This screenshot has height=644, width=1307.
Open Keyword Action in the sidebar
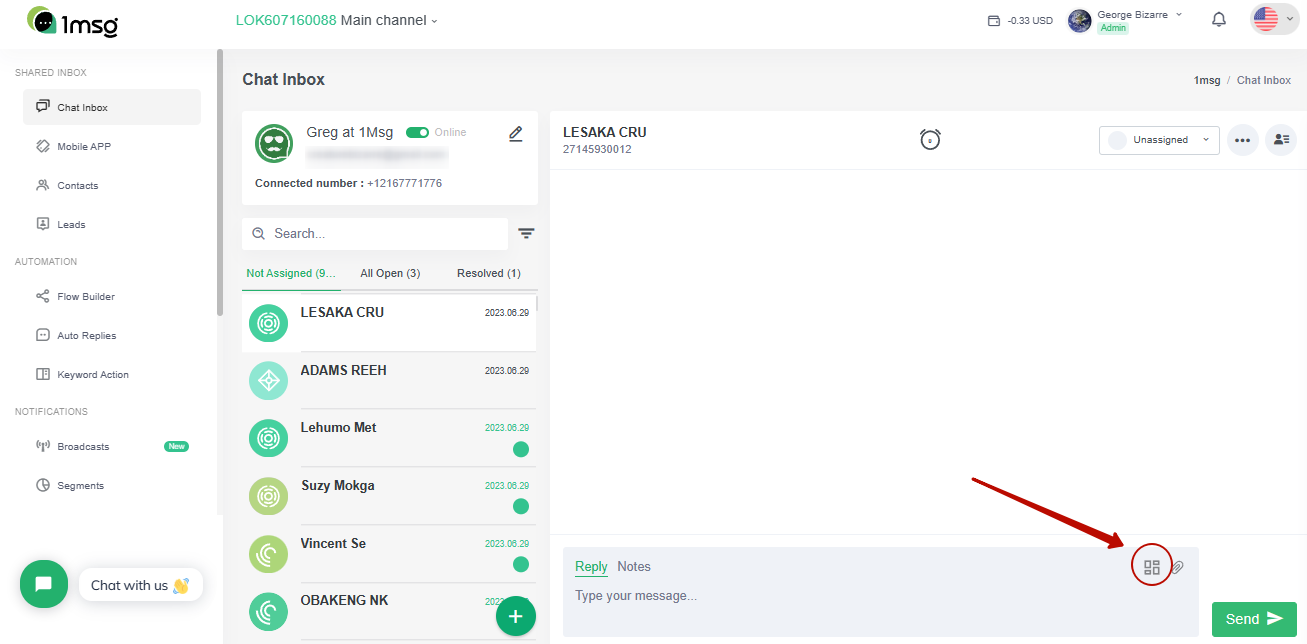tap(112, 374)
